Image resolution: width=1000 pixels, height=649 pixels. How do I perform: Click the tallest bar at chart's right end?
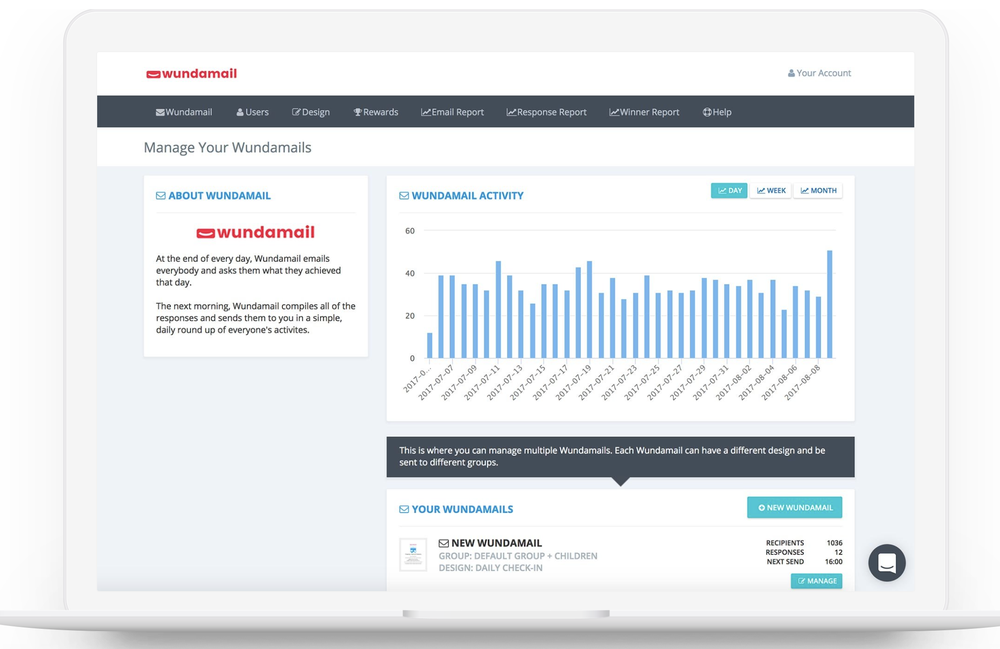[830, 304]
